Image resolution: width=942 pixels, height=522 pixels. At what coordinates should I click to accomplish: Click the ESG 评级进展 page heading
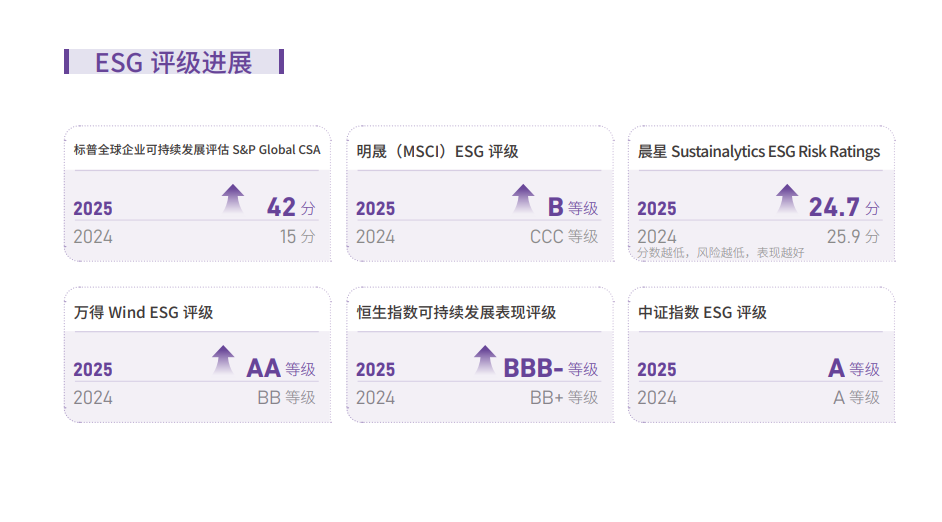click(x=173, y=62)
